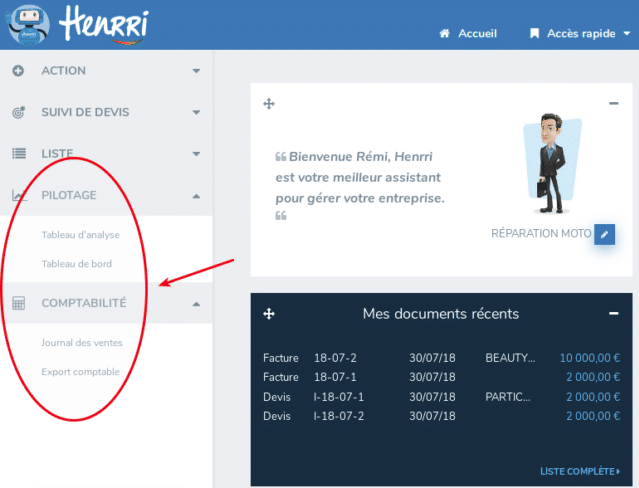Click Accès rapide label
The width and height of the screenshot is (639, 488).
[581, 33]
